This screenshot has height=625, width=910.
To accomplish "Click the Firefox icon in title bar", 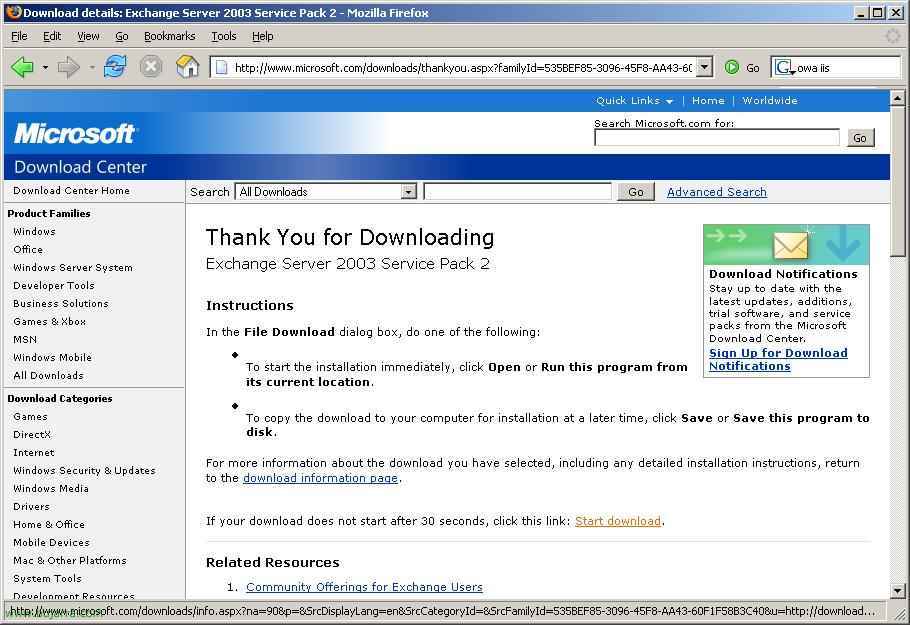I will click(x=13, y=12).
